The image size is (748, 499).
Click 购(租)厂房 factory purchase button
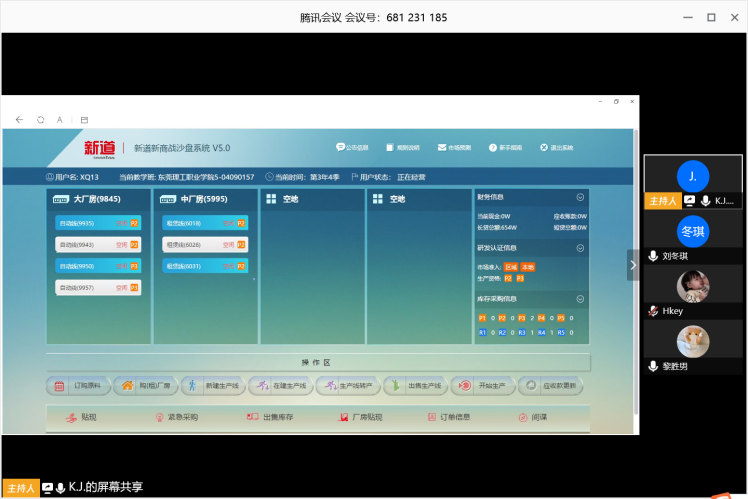point(144,386)
